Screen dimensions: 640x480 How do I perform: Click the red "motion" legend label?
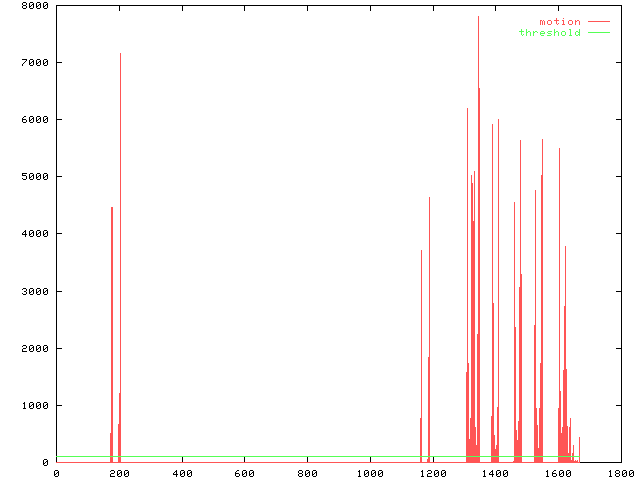559,21
